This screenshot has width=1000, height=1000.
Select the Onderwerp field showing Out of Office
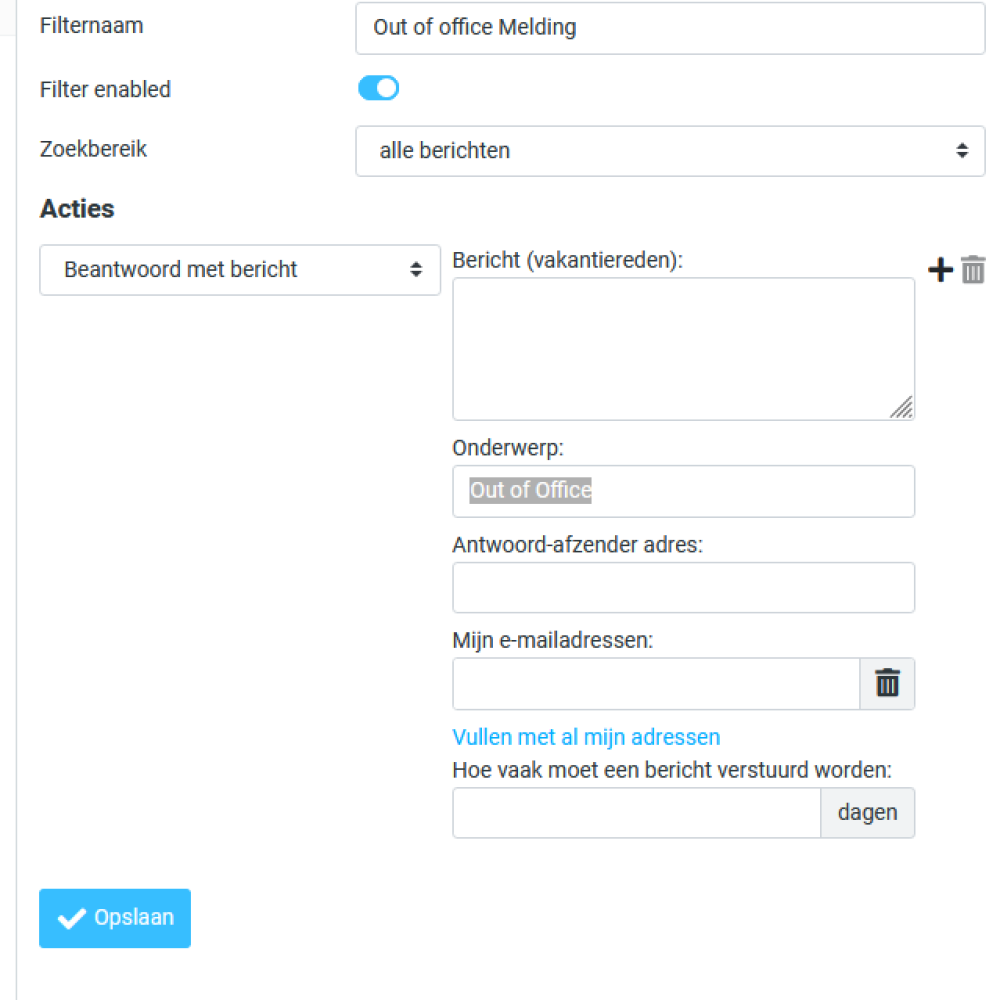pos(683,491)
